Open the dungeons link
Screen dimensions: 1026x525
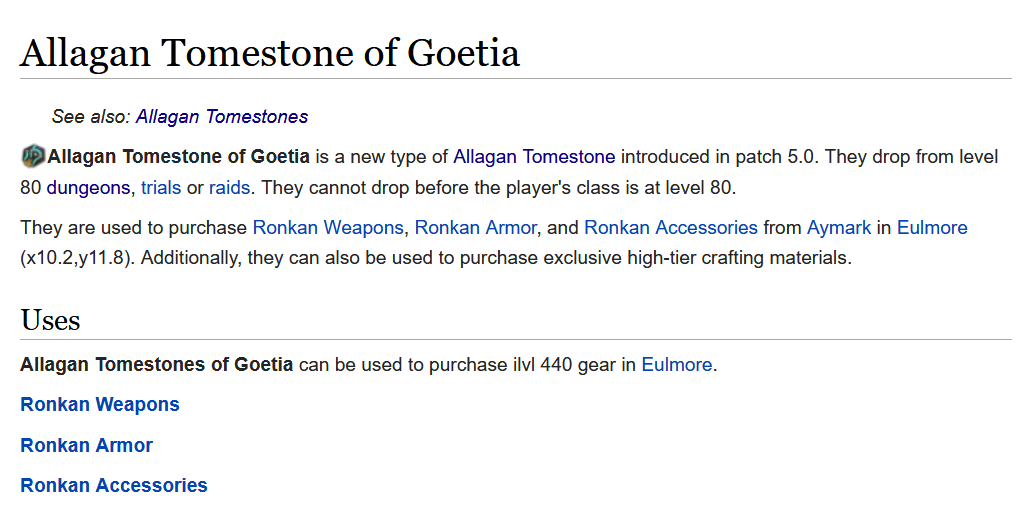pyautogui.click(x=88, y=187)
